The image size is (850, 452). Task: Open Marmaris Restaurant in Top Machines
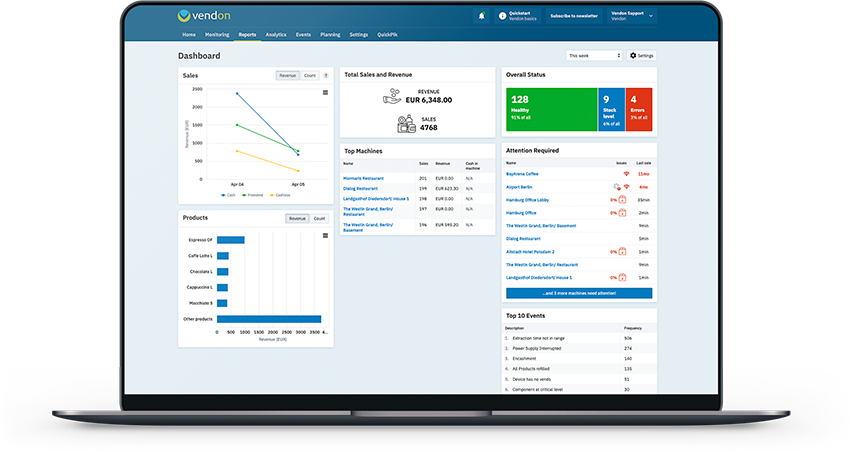pyautogui.click(x=363, y=178)
